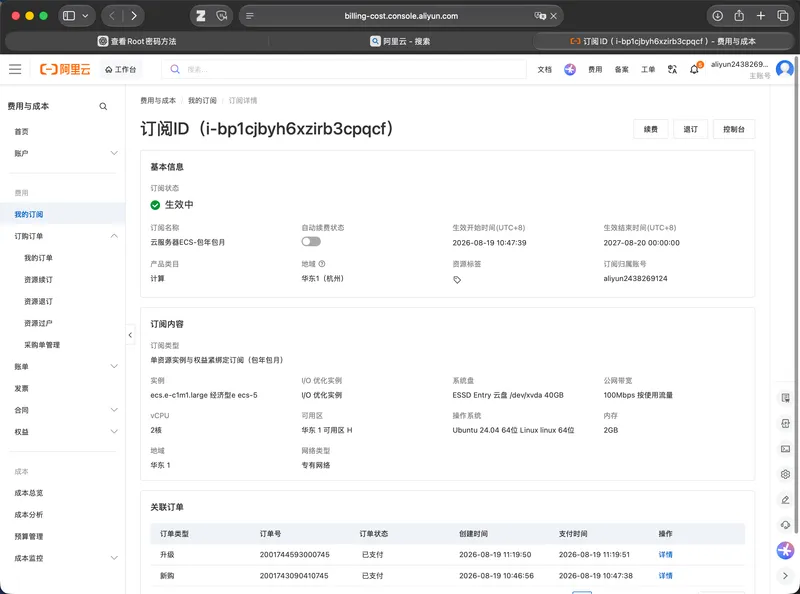Open a new Safari tab
Image resolution: width=800 pixels, height=594 pixels.
(761, 16)
